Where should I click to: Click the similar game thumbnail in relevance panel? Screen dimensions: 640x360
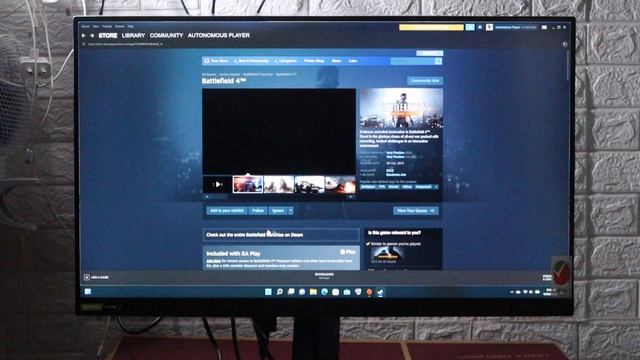pyautogui.click(x=387, y=255)
